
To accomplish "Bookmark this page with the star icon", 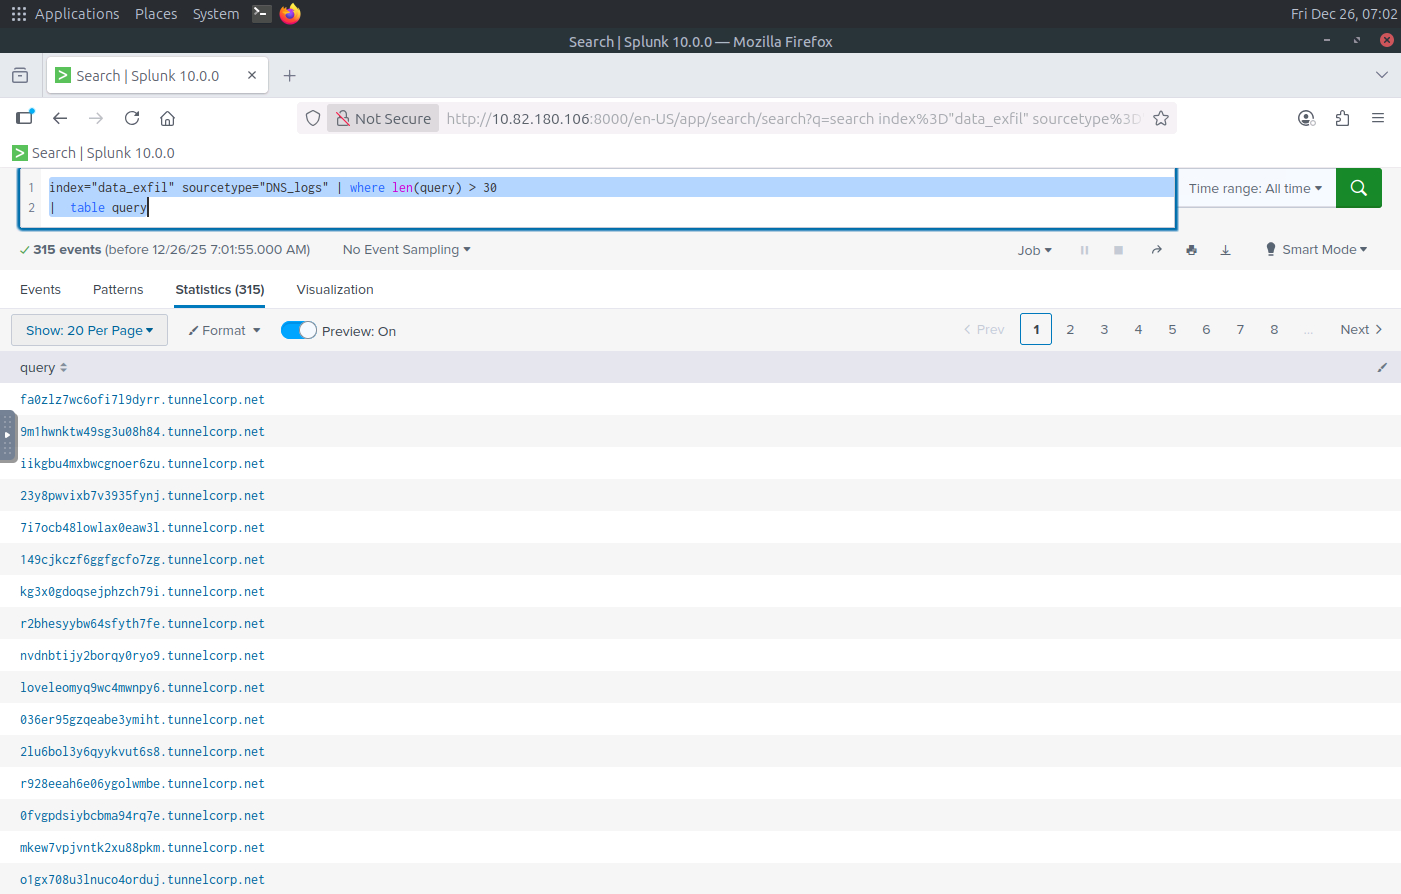I will click(1161, 118).
